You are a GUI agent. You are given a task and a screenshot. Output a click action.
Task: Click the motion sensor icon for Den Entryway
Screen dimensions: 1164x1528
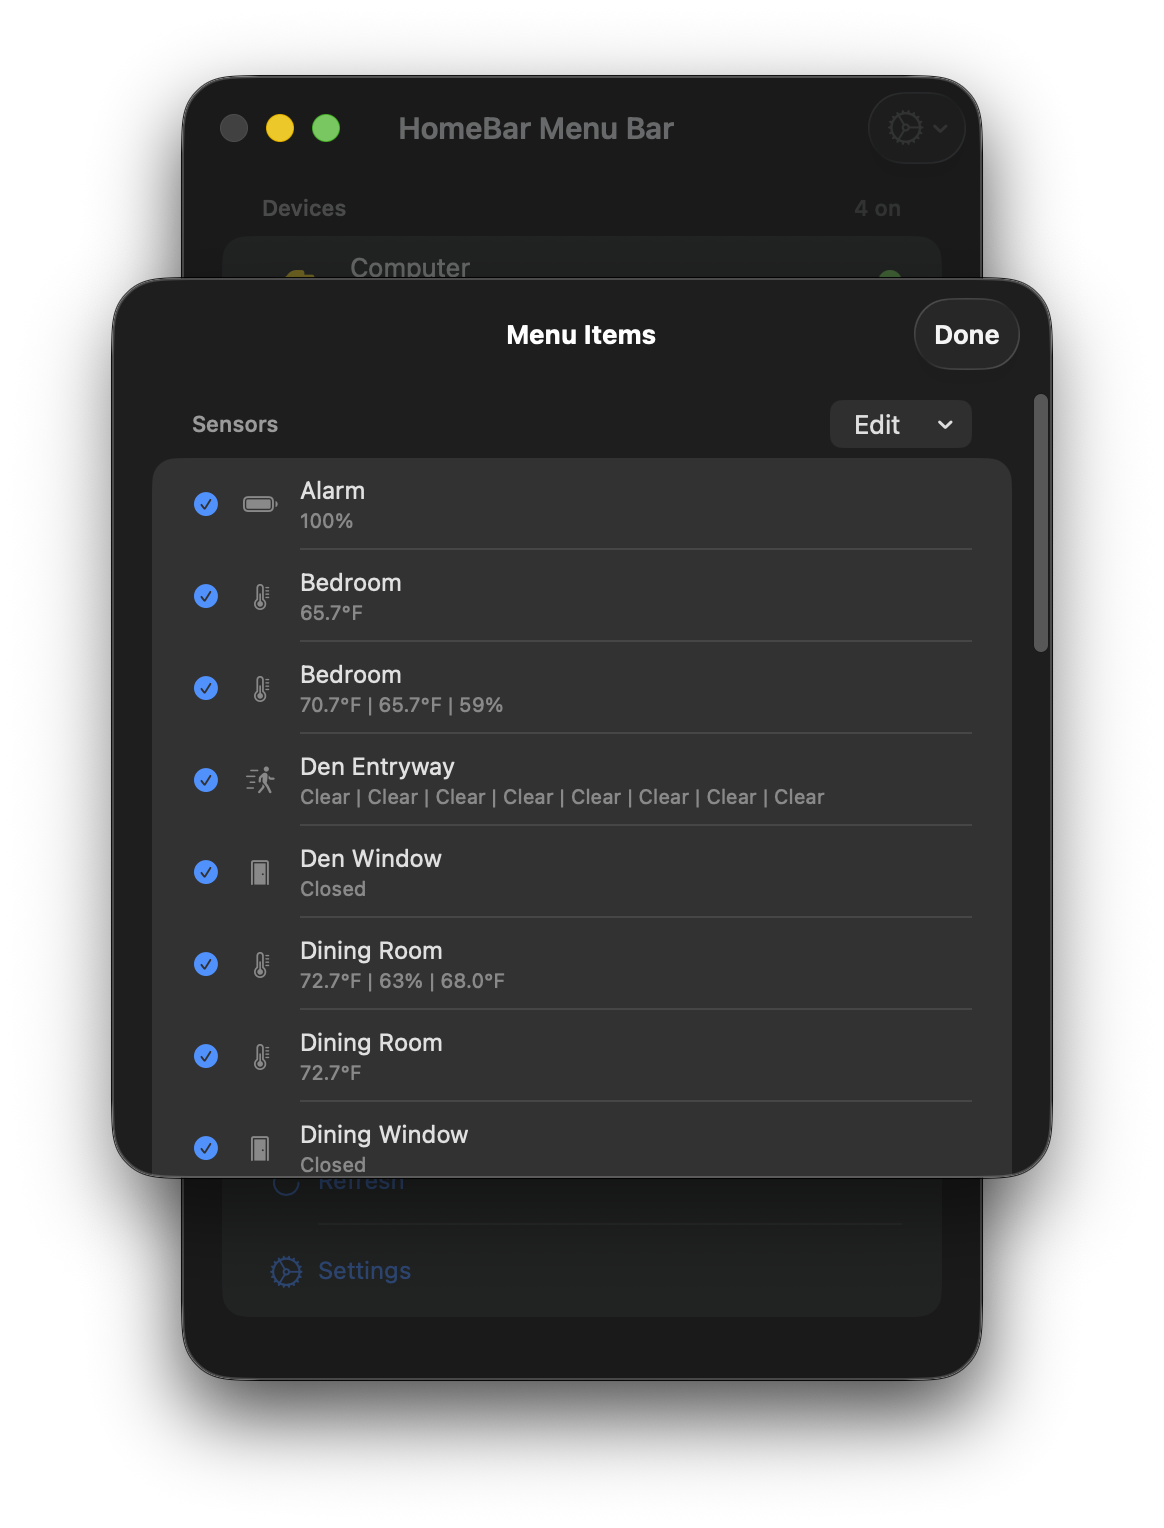pos(260,780)
